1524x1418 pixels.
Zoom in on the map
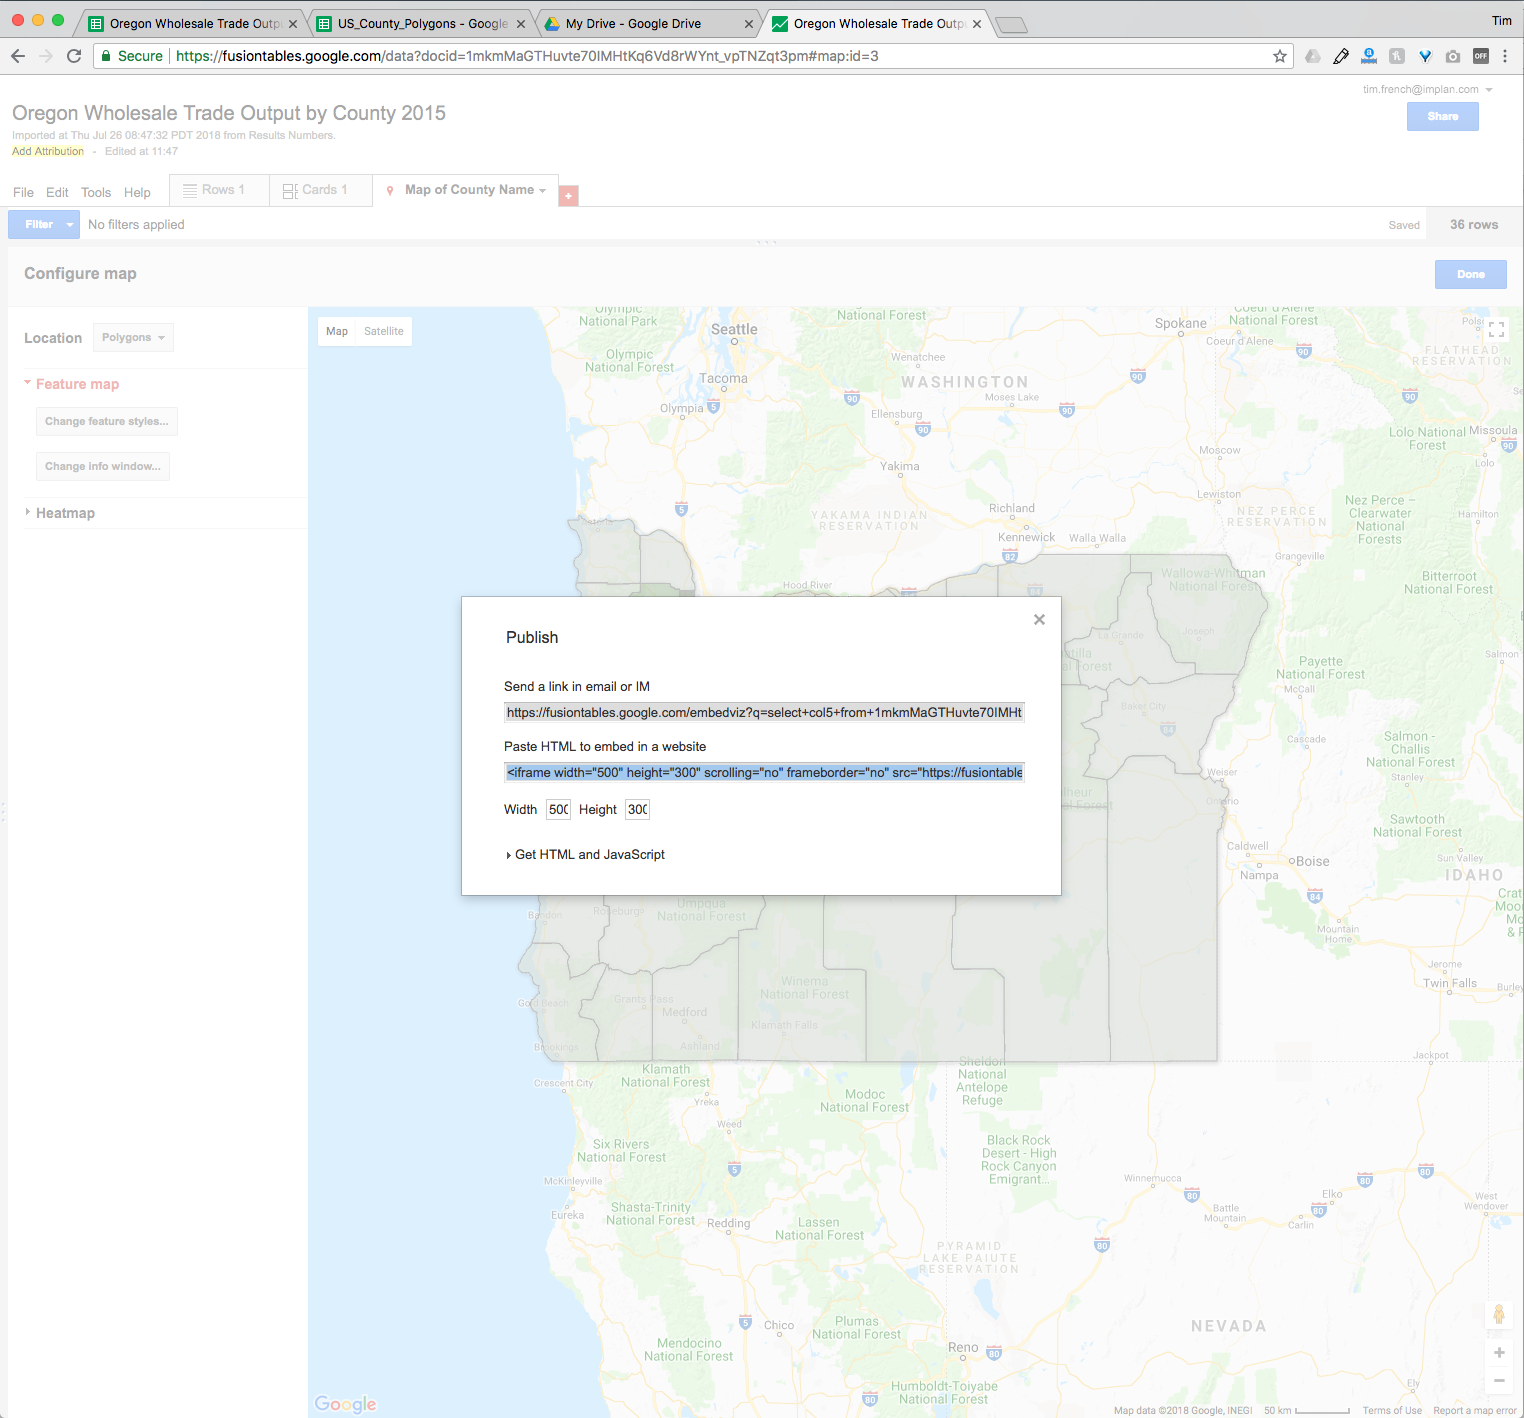(x=1499, y=1353)
